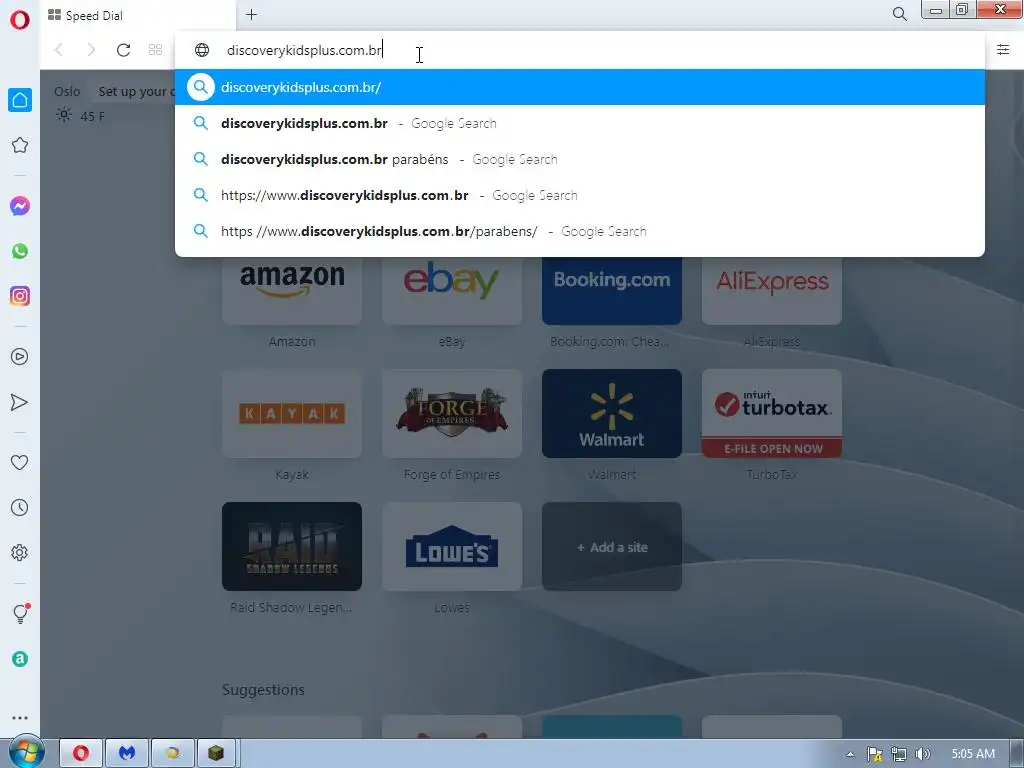Open the Kayak speed dial tile
This screenshot has height=768, width=1024.
[x=292, y=413]
